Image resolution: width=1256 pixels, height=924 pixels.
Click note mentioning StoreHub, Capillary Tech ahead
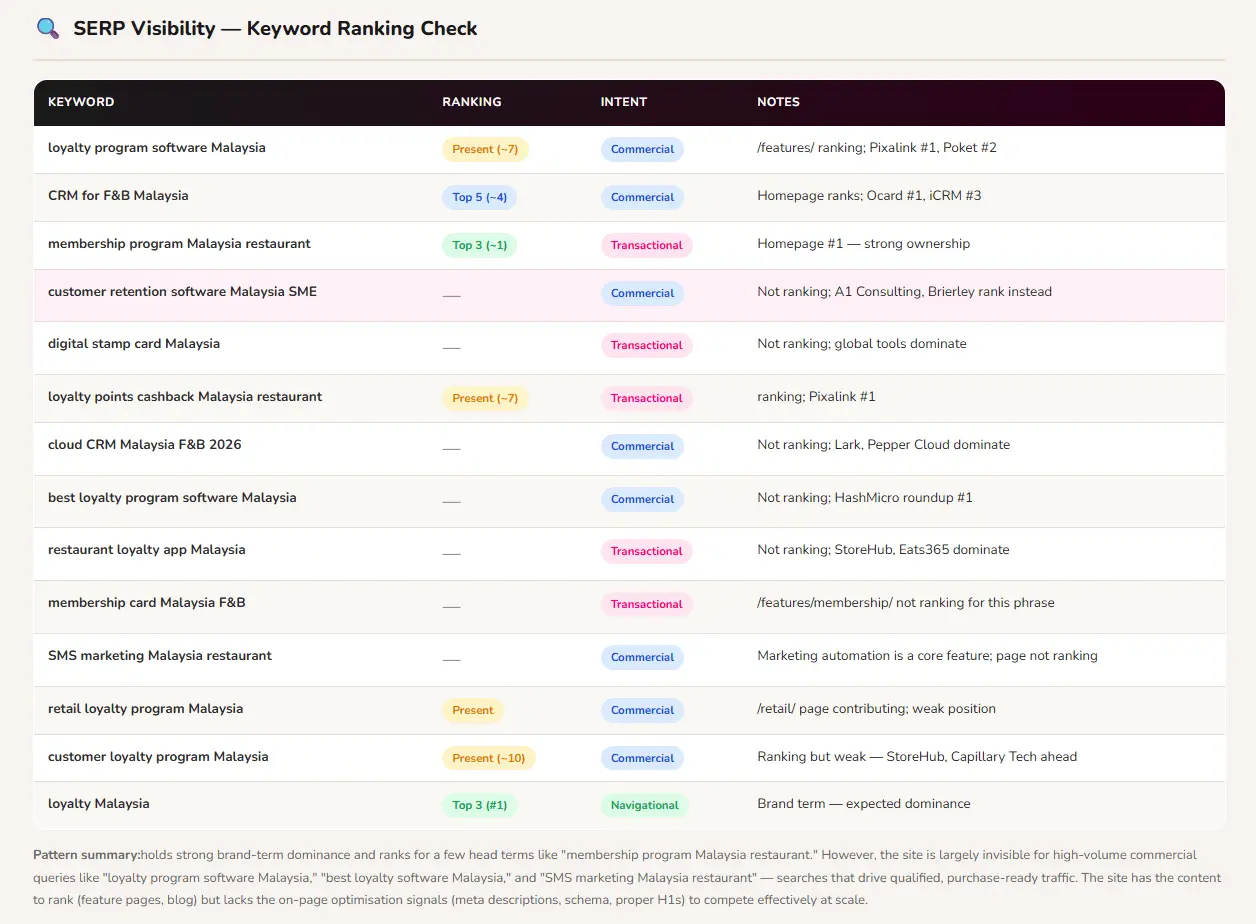tap(917, 757)
